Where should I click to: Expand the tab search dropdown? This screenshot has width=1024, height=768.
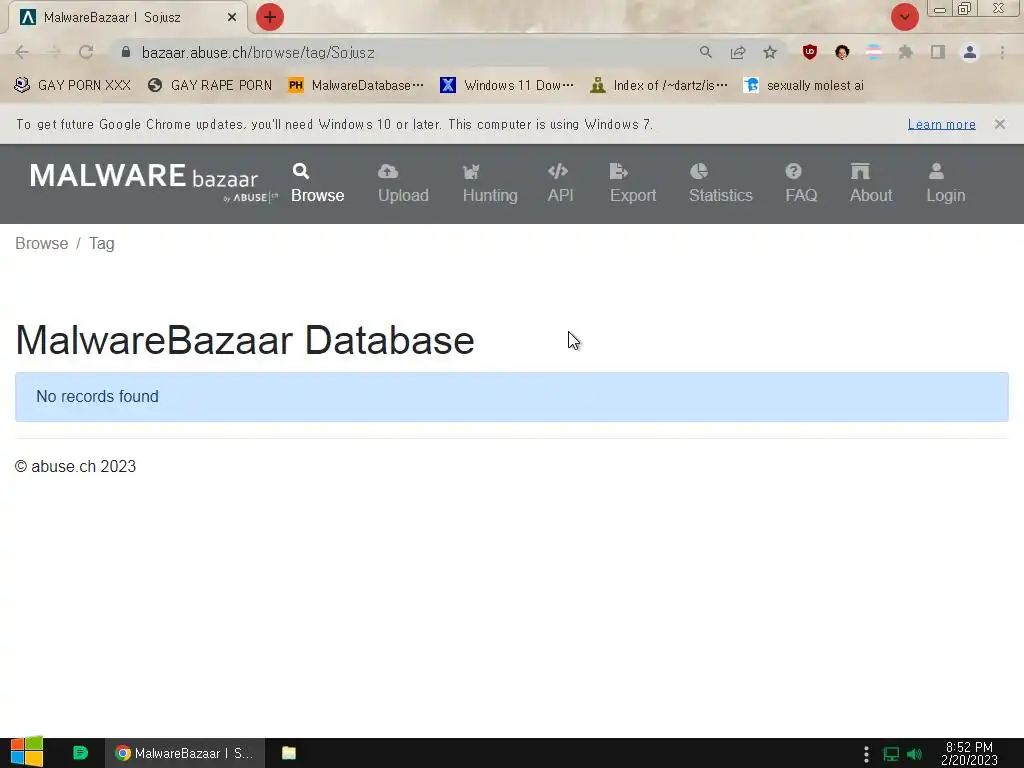(904, 17)
